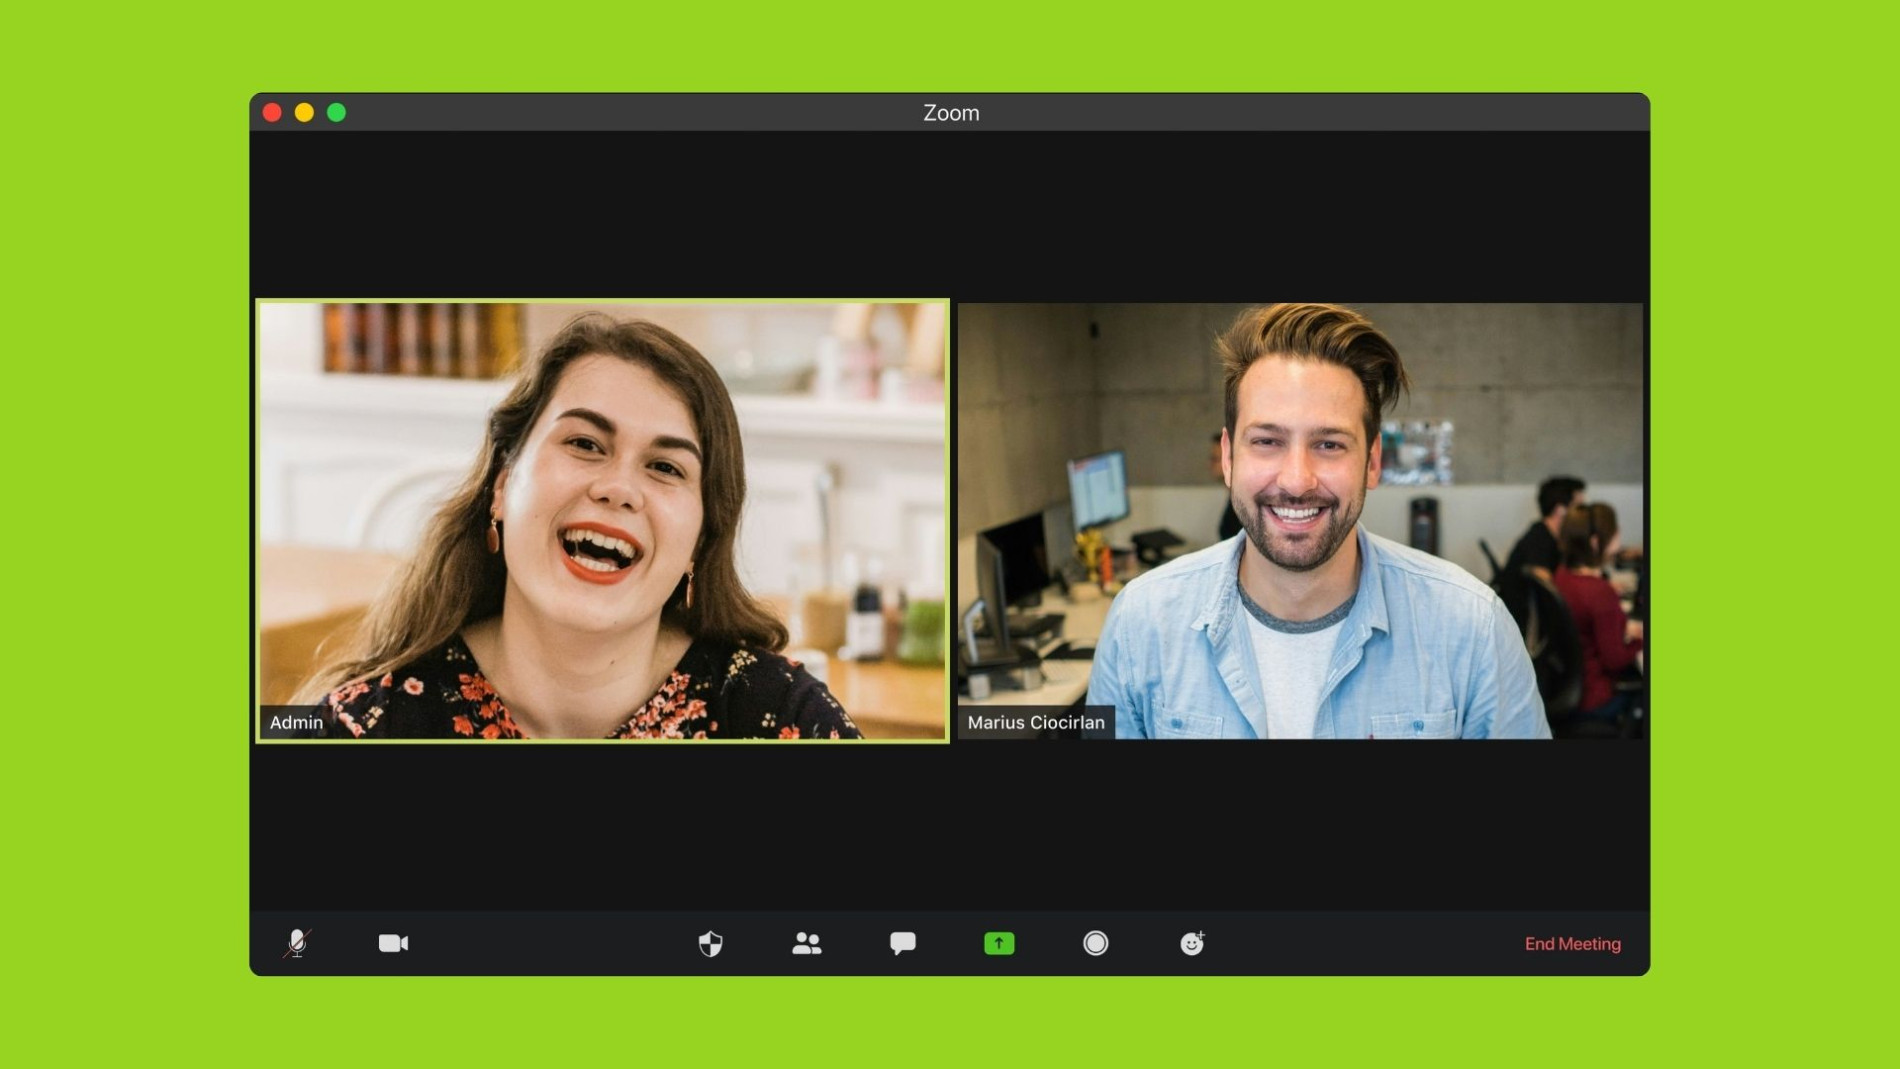This screenshot has height=1069, width=1900.
Task: Minimize Zoom window with yellow button
Action: (x=304, y=112)
